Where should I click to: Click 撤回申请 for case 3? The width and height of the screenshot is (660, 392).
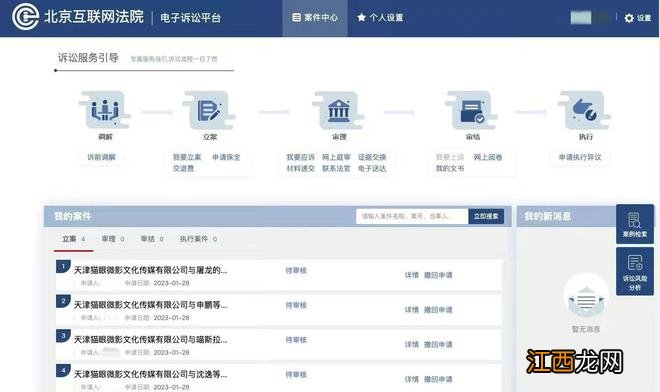click(x=438, y=344)
